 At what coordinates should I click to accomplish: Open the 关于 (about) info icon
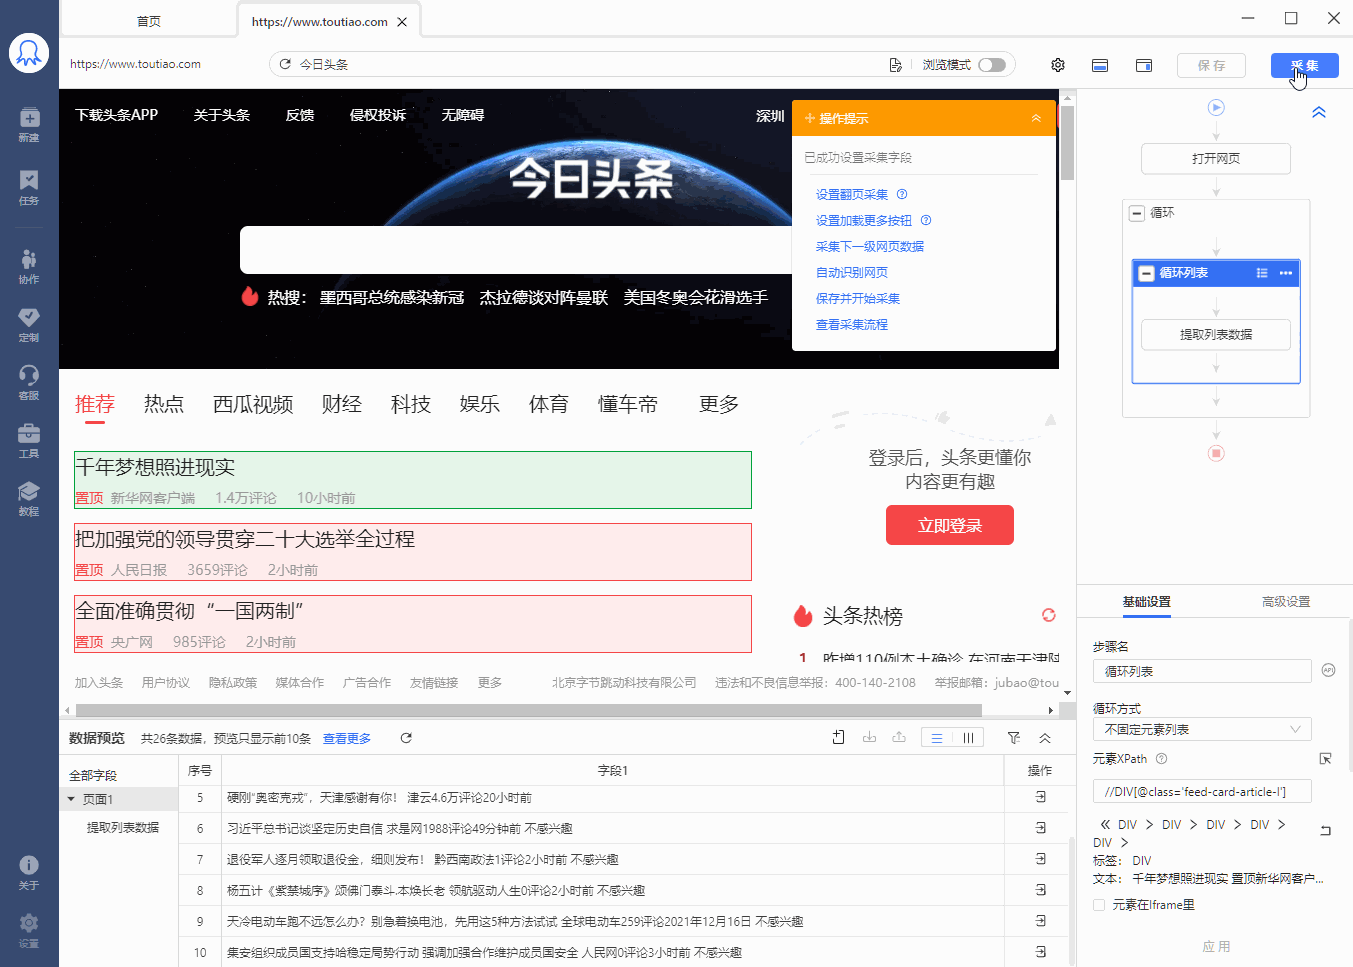(29, 872)
